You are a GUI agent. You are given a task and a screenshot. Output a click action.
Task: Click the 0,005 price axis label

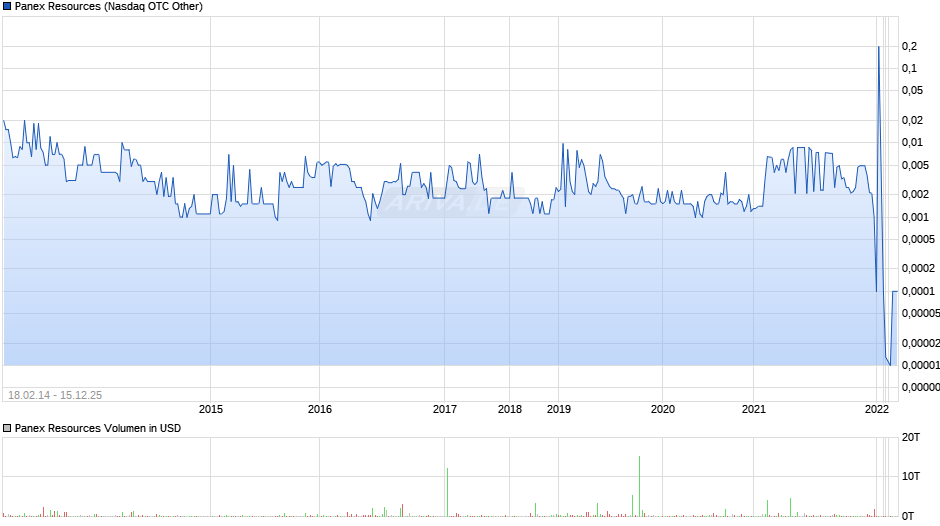tap(915, 165)
